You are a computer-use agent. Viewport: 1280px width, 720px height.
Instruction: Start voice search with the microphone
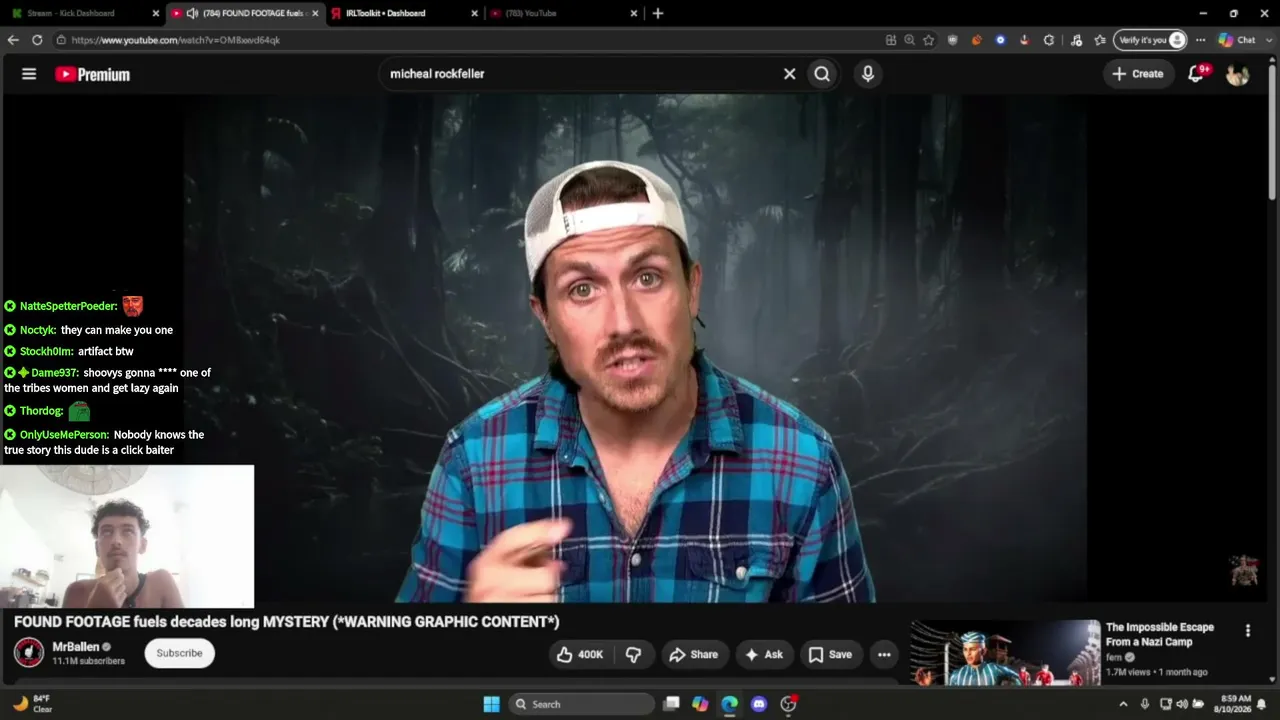pos(868,74)
